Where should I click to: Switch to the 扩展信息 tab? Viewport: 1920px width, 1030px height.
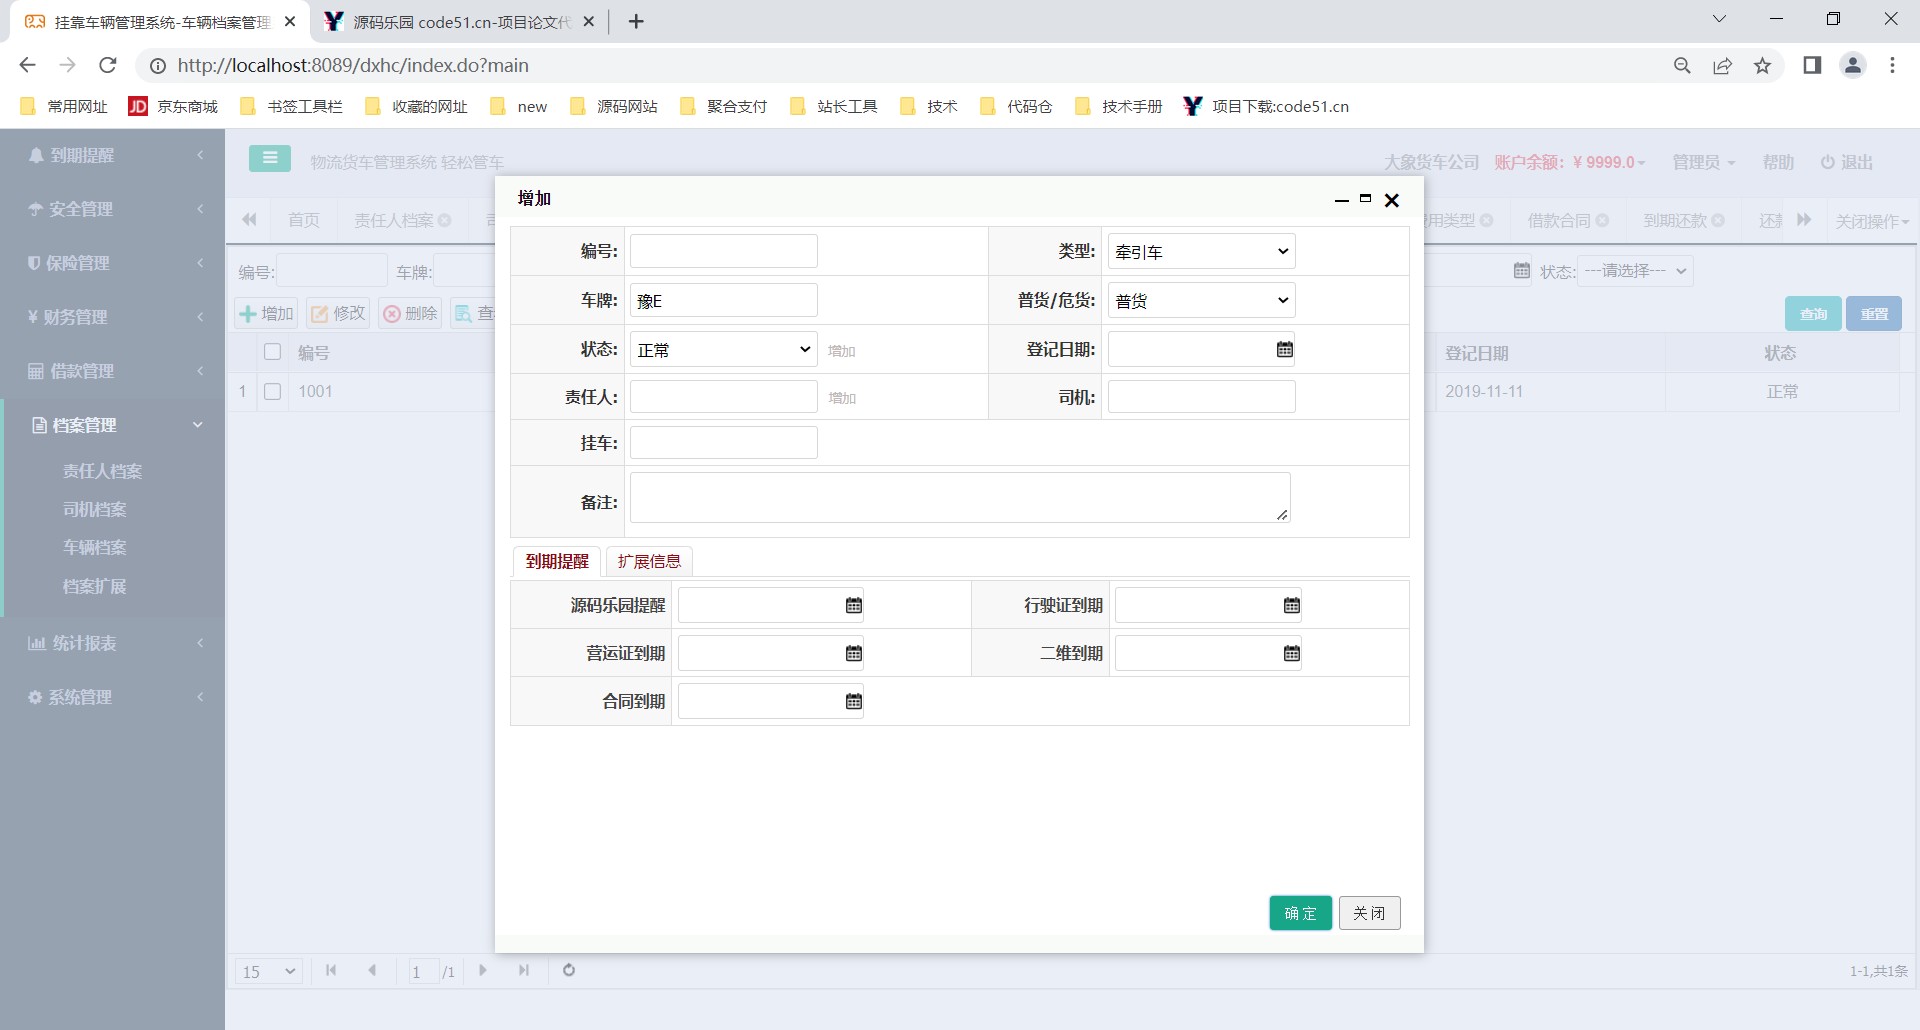(x=649, y=561)
